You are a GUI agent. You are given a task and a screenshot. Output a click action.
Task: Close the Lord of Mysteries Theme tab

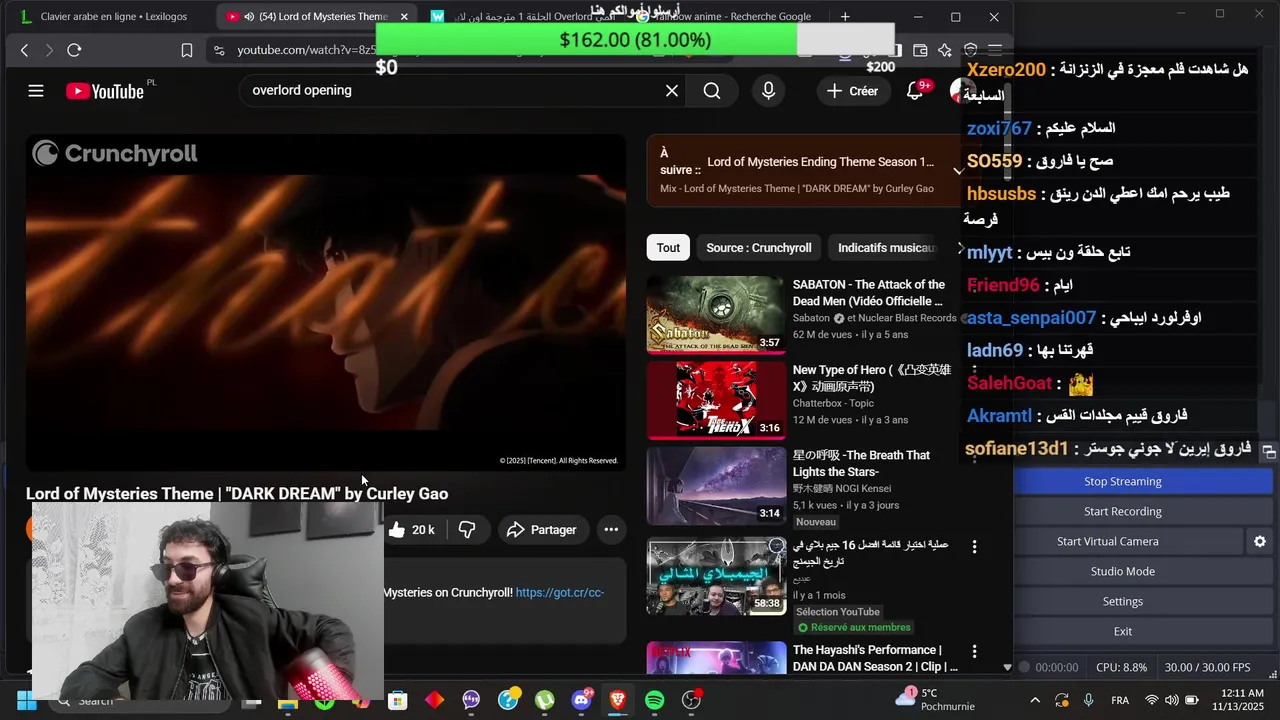click(x=404, y=17)
